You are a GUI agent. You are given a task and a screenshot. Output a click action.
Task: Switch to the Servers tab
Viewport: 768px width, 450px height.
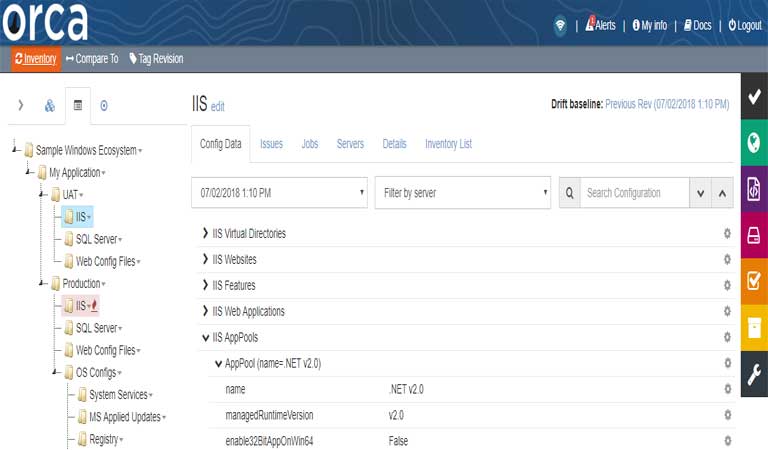(350, 144)
